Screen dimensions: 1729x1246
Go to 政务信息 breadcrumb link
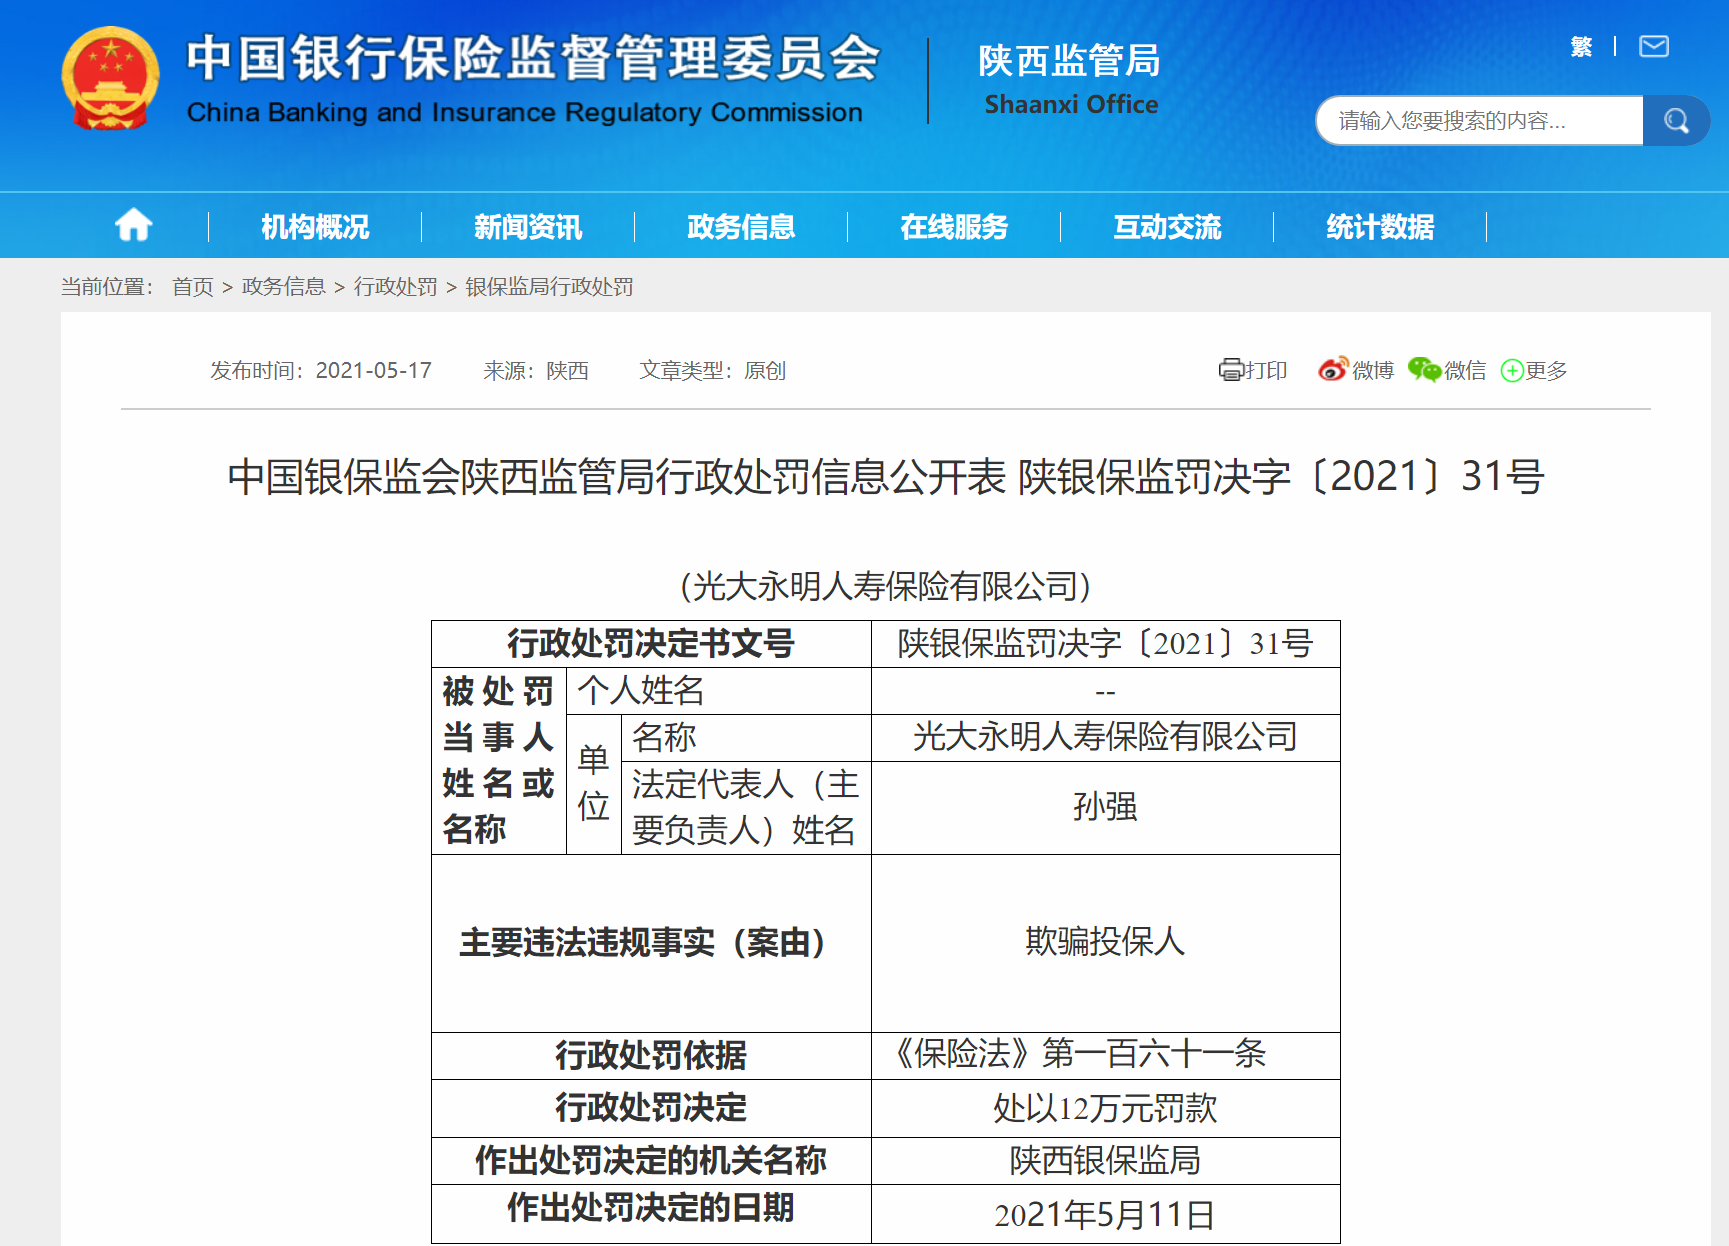[x=284, y=287]
